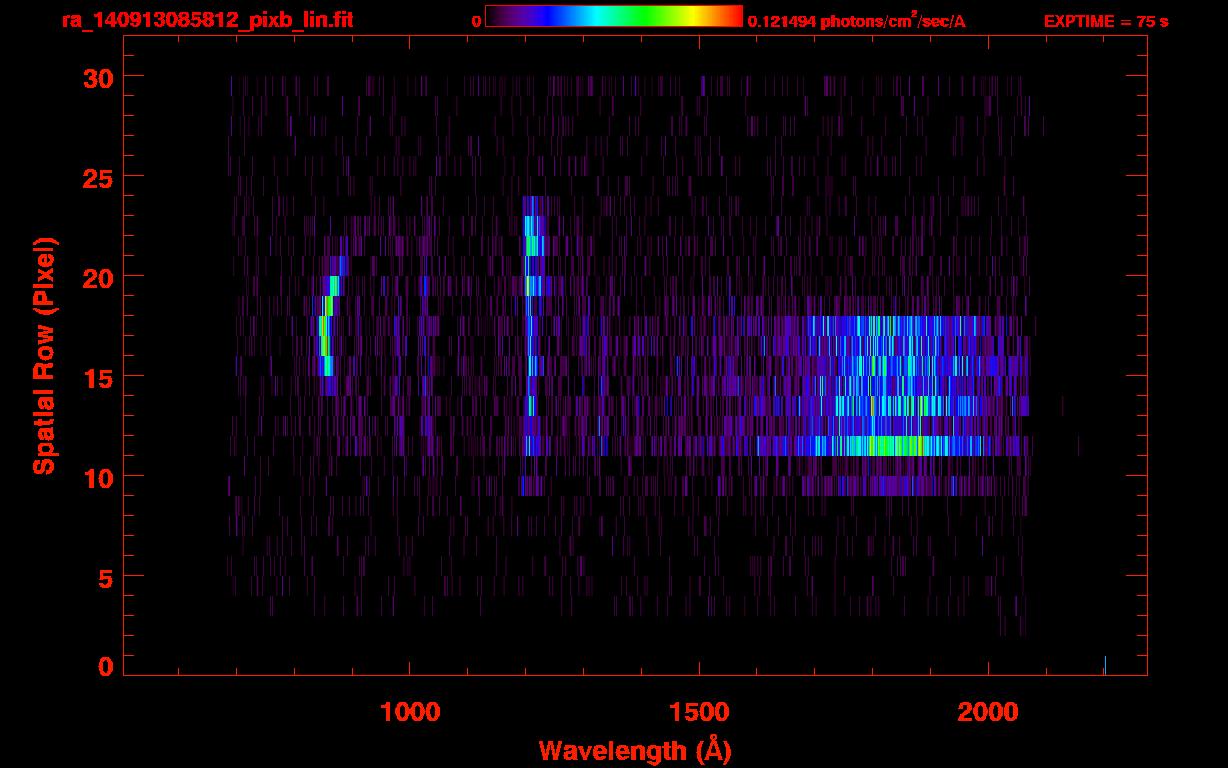Click the y-axis tick label 10
Image resolution: width=1228 pixels, height=768 pixels.
tap(97, 477)
